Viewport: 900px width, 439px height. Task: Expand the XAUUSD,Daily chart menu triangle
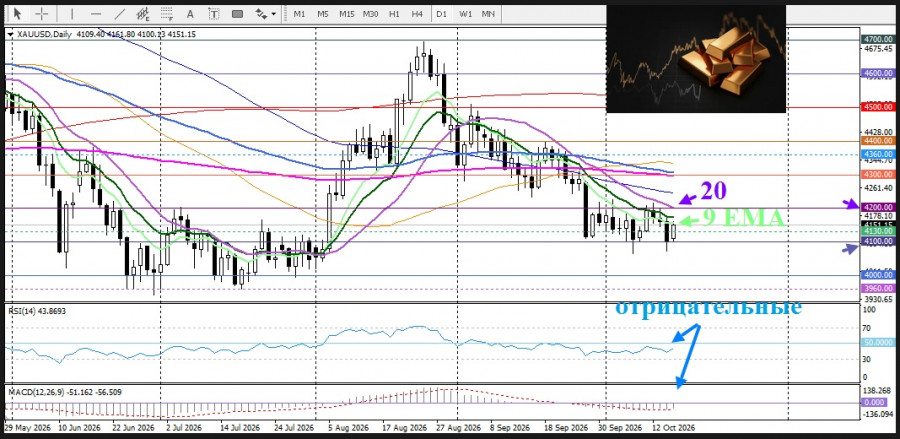10,34
